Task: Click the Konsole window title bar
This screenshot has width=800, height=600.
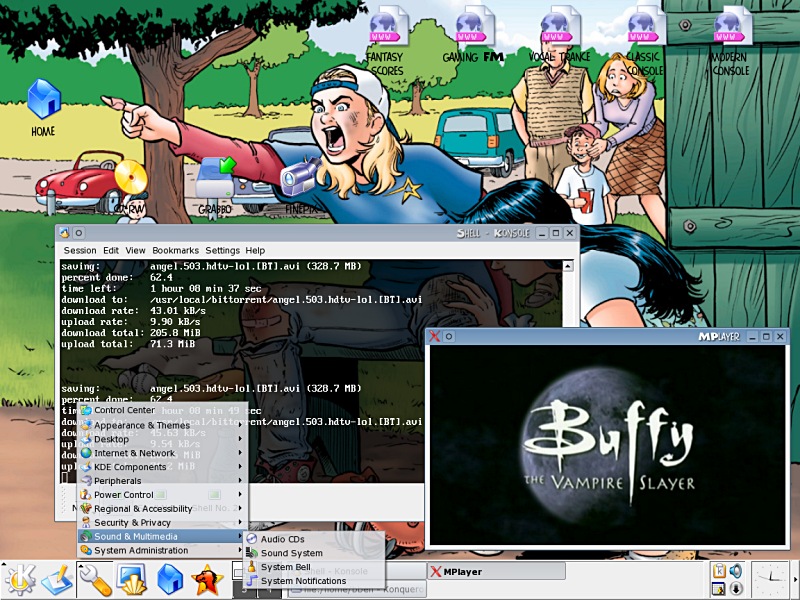Action: tap(316, 233)
